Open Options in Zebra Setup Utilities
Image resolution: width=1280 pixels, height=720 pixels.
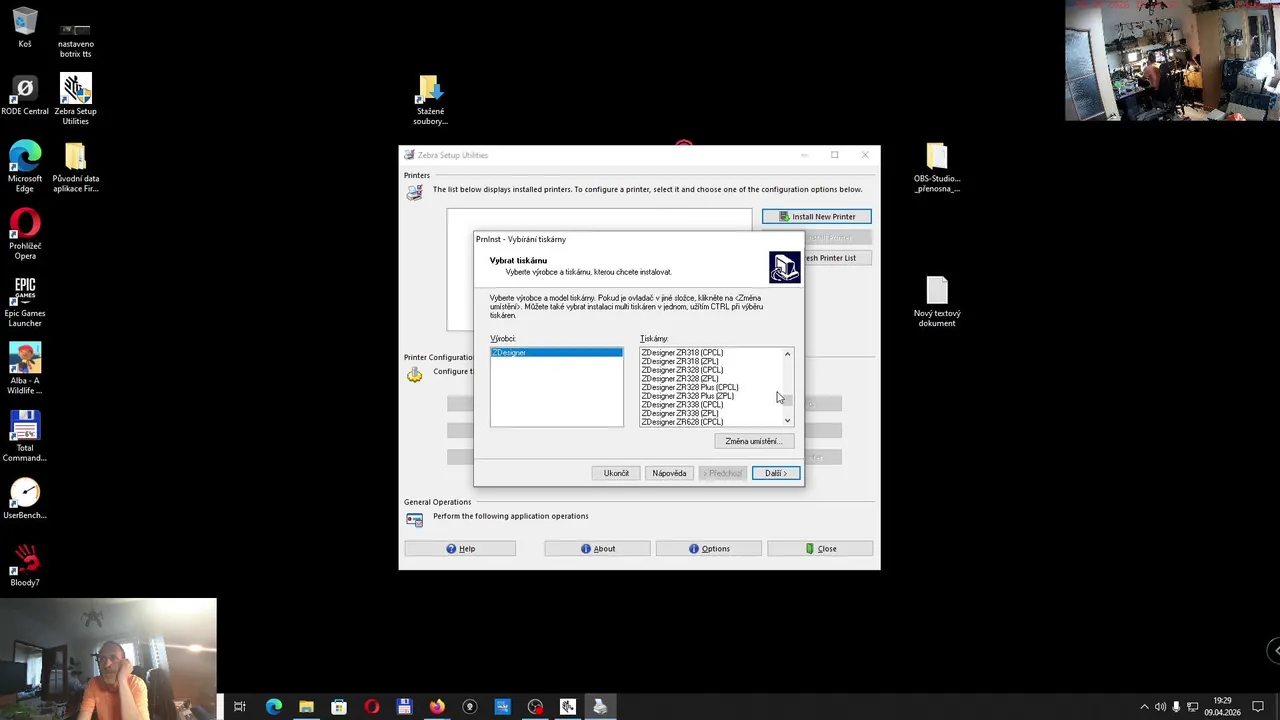click(709, 548)
